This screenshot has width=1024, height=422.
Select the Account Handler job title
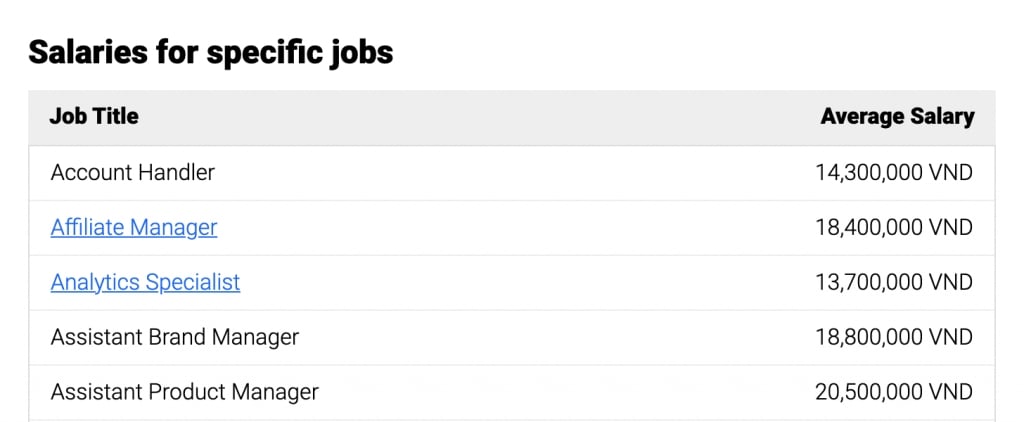click(132, 173)
